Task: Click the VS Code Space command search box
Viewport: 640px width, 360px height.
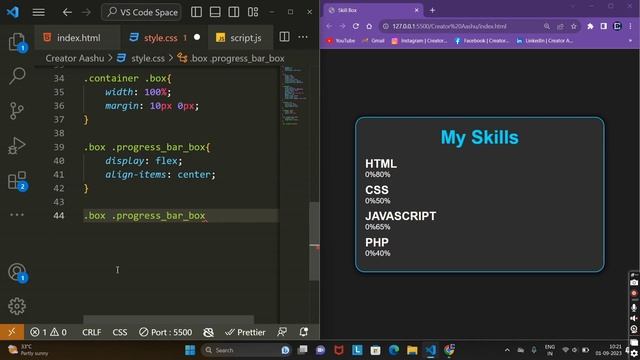Action: pyautogui.click(x=142, y=12)
